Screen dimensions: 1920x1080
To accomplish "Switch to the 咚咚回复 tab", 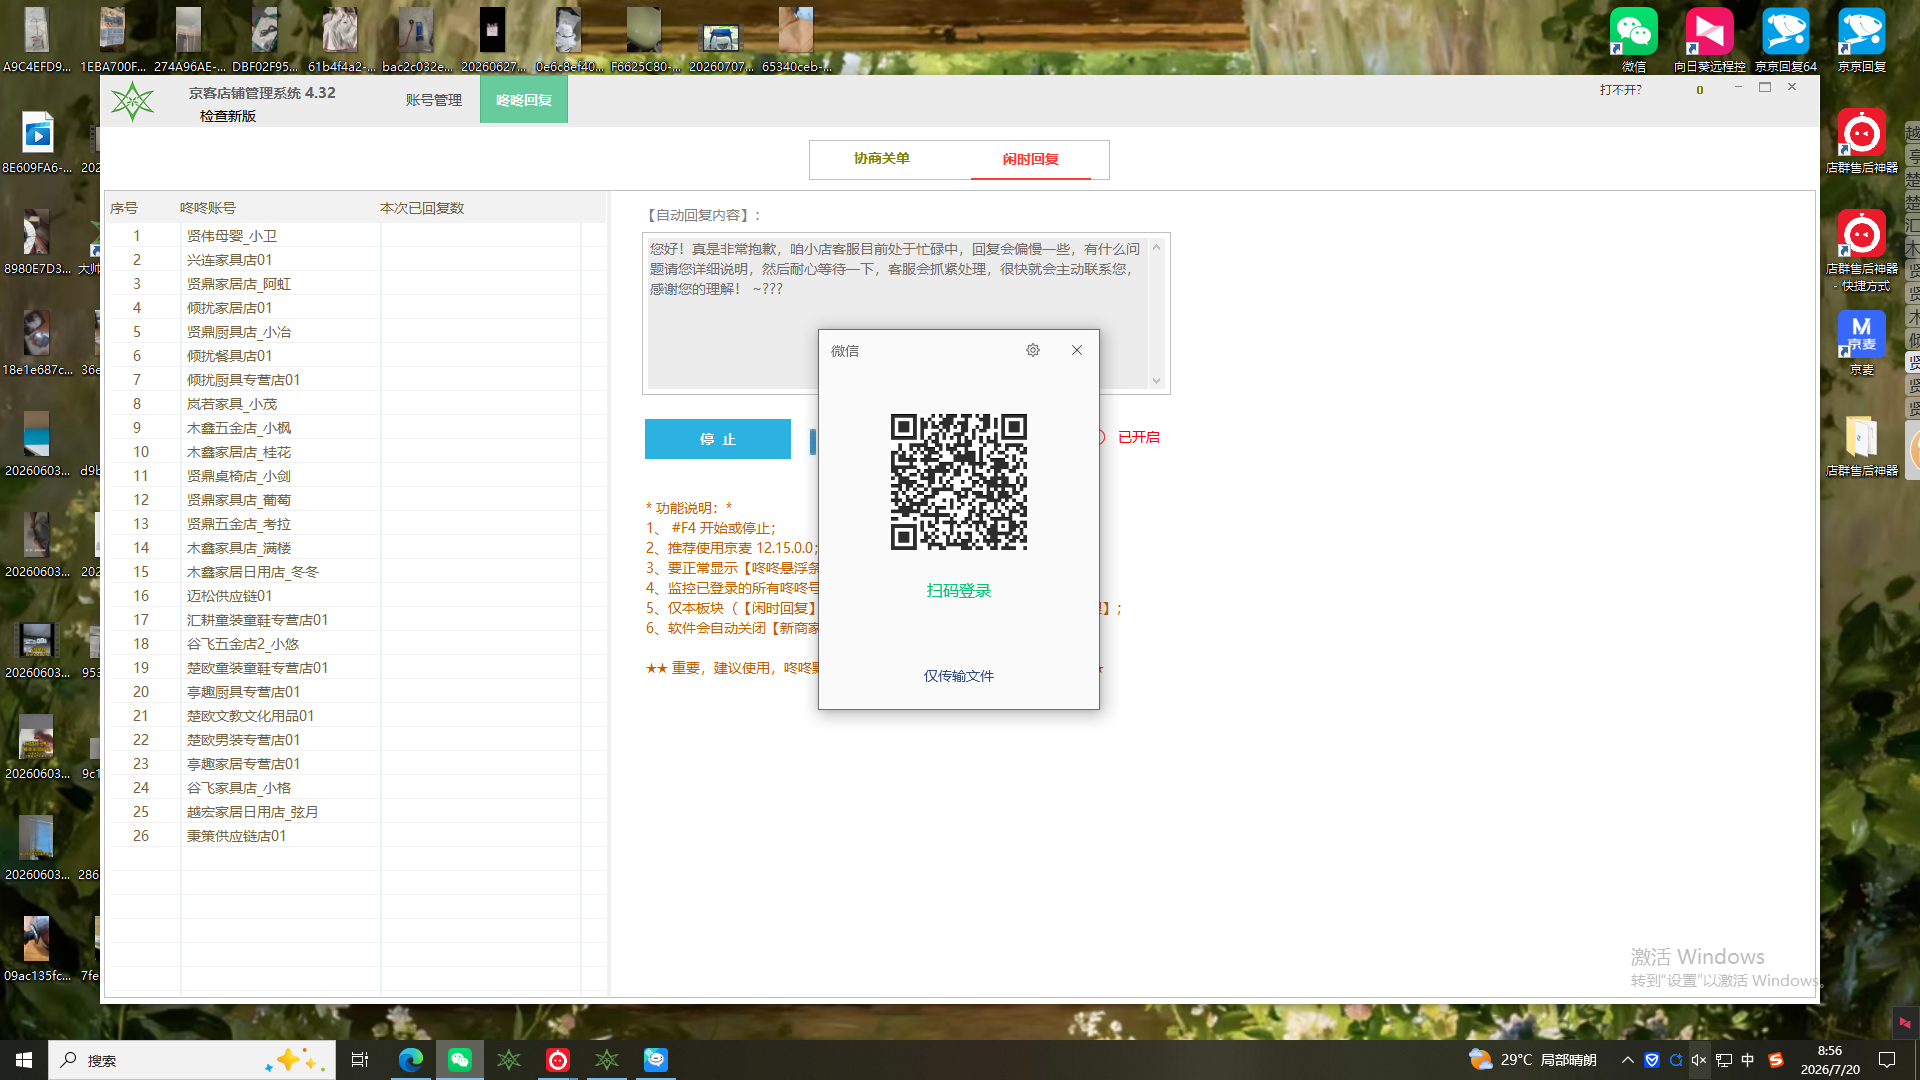I will 524,100.
